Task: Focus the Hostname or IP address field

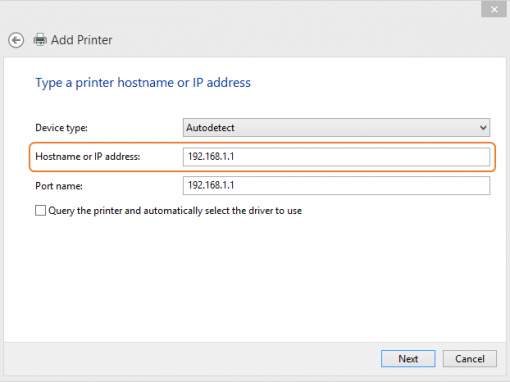Action: point(336,157)
